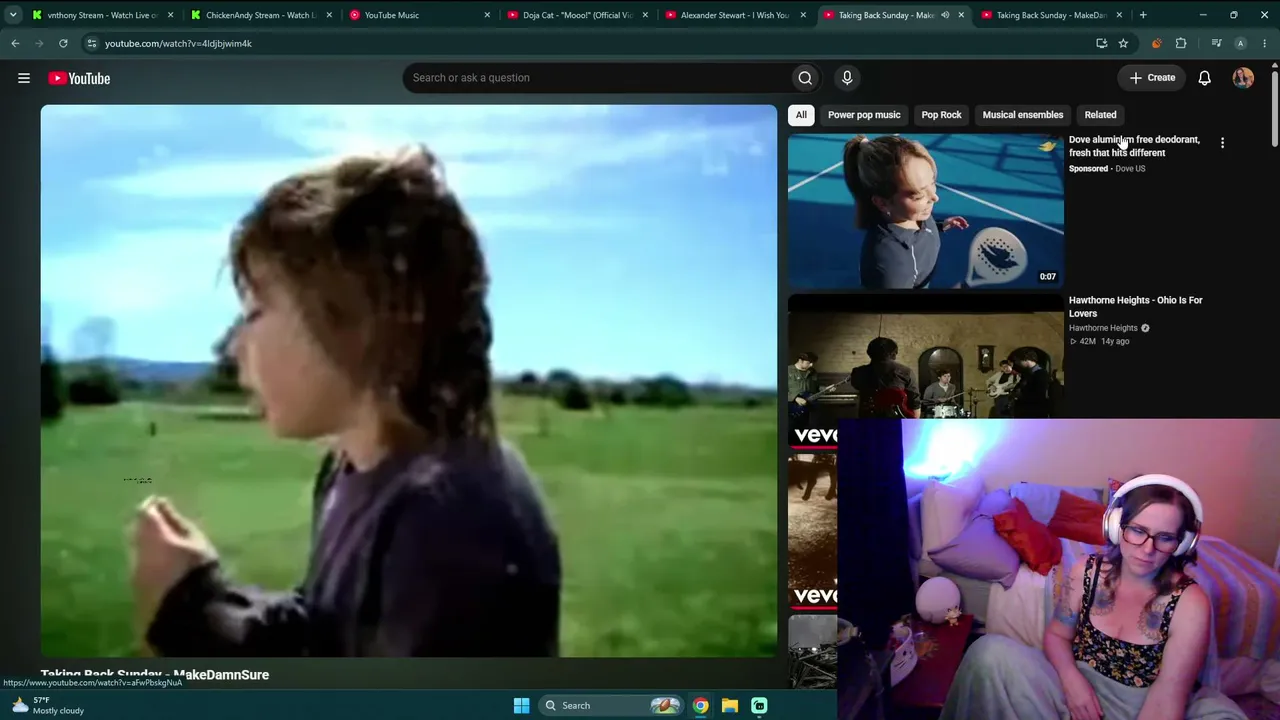Go forward with the browser forward arrow
Image resolution: width=1280 pixels, height=720 pixels.
[39, 43]
